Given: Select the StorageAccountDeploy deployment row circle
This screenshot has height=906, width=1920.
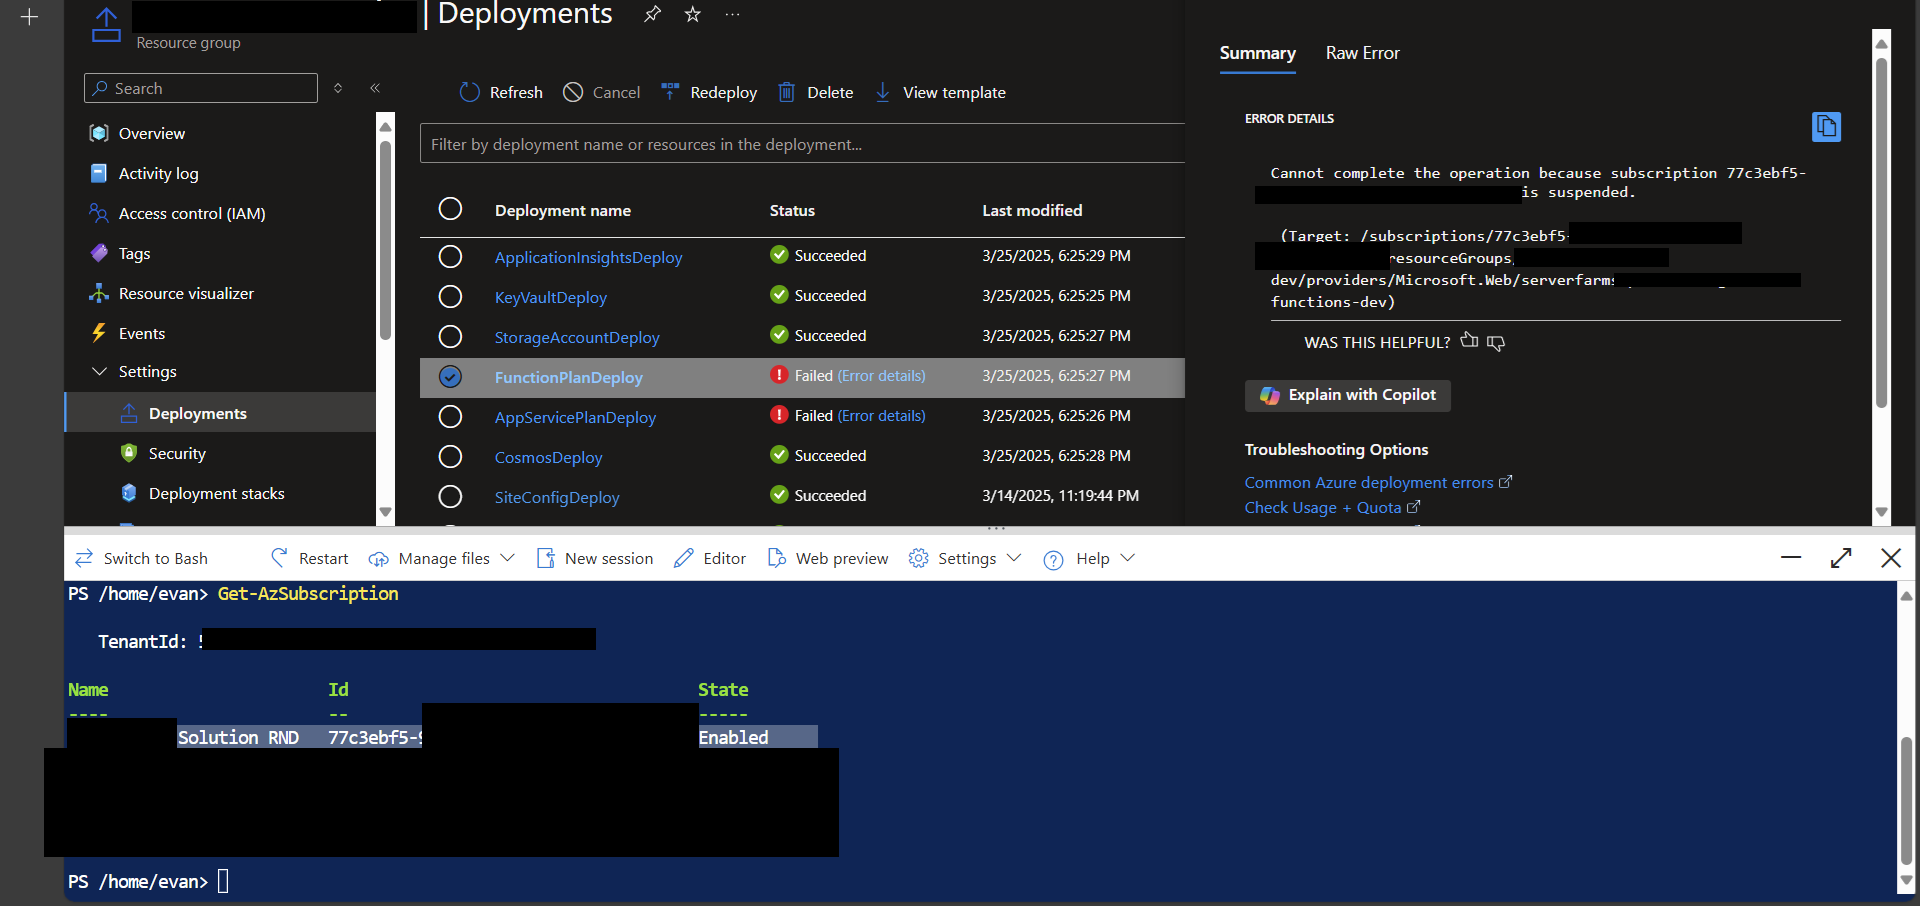Looking at the screenshot, I should coord(450,336).
